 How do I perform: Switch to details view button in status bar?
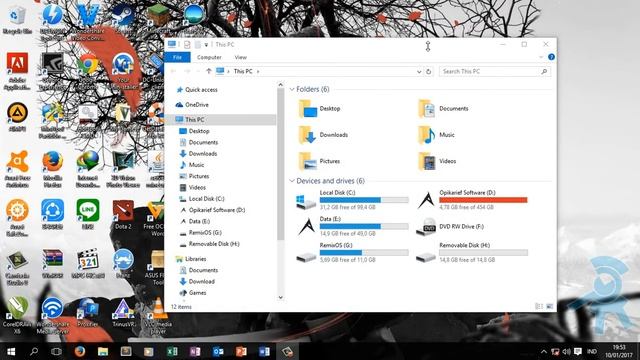539,306
